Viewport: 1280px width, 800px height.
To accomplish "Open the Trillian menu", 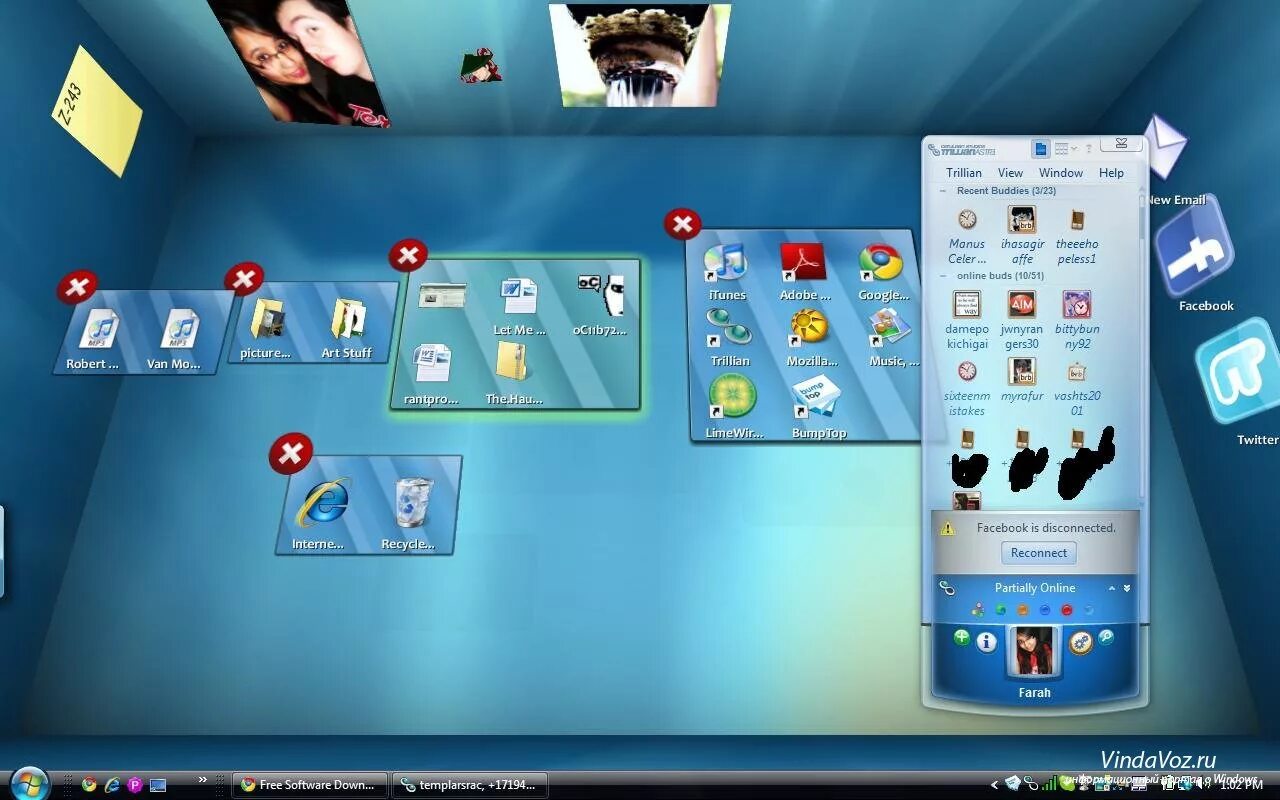I will [x=965, y=173].
